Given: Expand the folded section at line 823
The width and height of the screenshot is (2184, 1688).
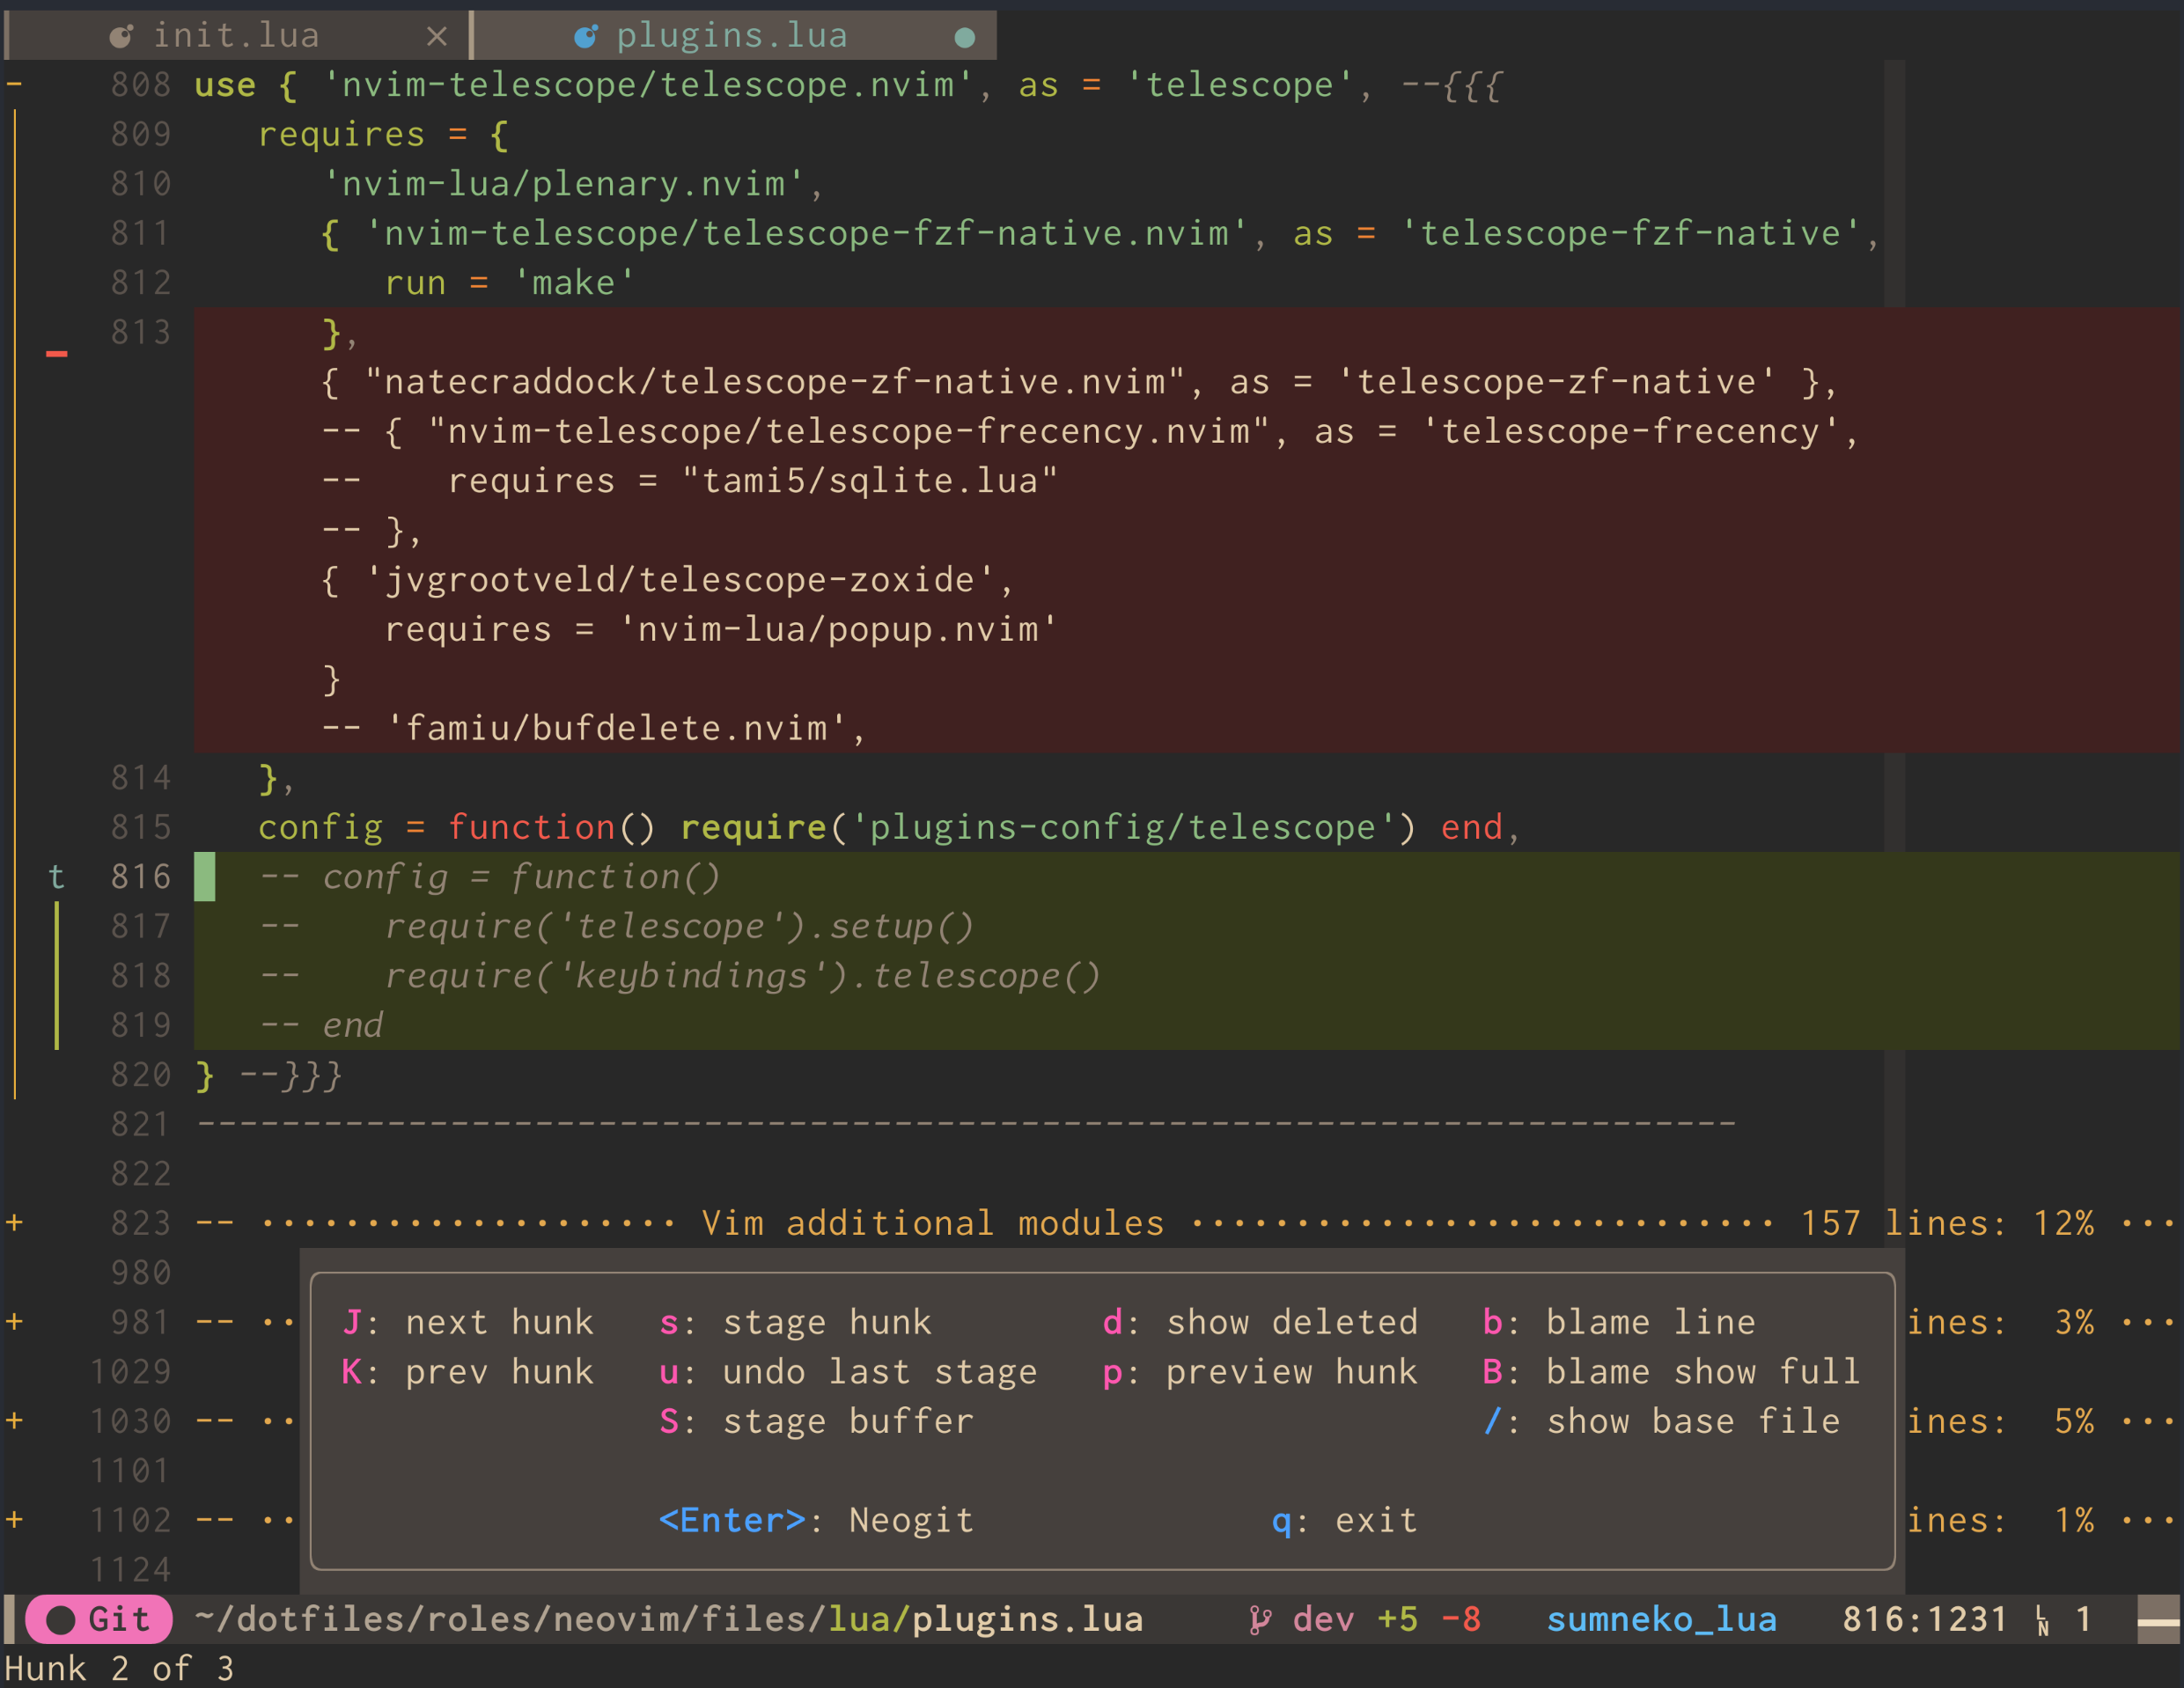Looking at the screenshot, I should [x=14, y=1223].
